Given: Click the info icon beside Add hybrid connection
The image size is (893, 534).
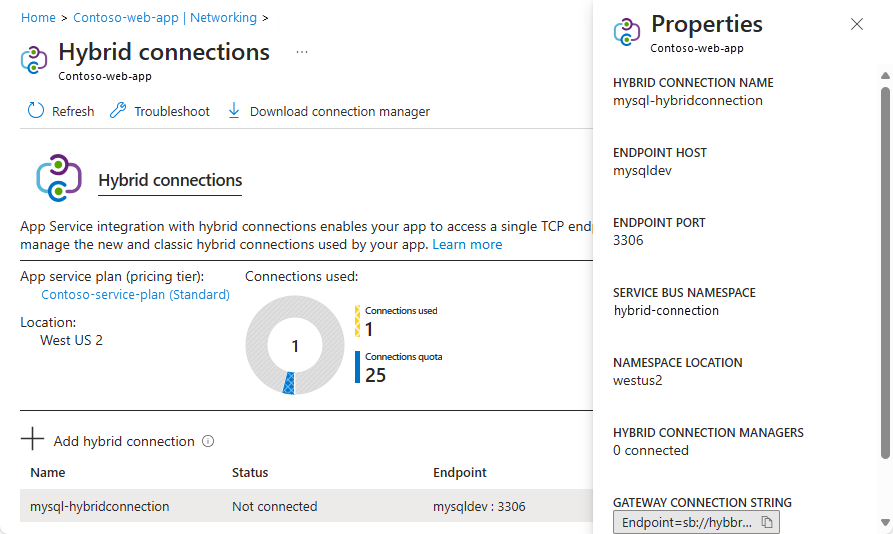Looking at the screenshot, I should click(x=208, y=441).
